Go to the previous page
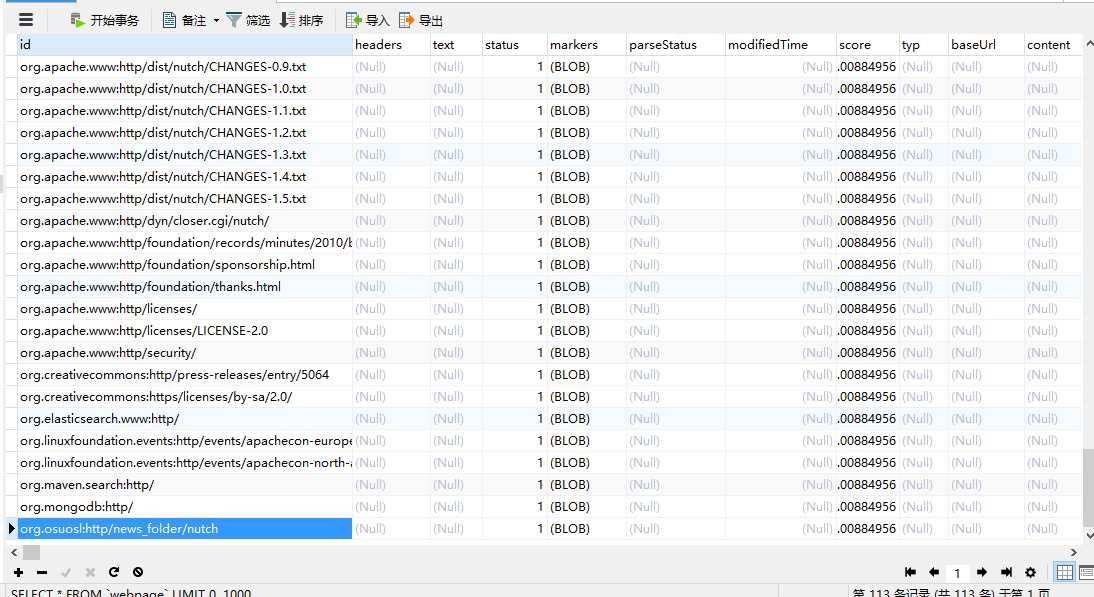Viewport: 1094px width, 597px height. (x=934, y=573)
